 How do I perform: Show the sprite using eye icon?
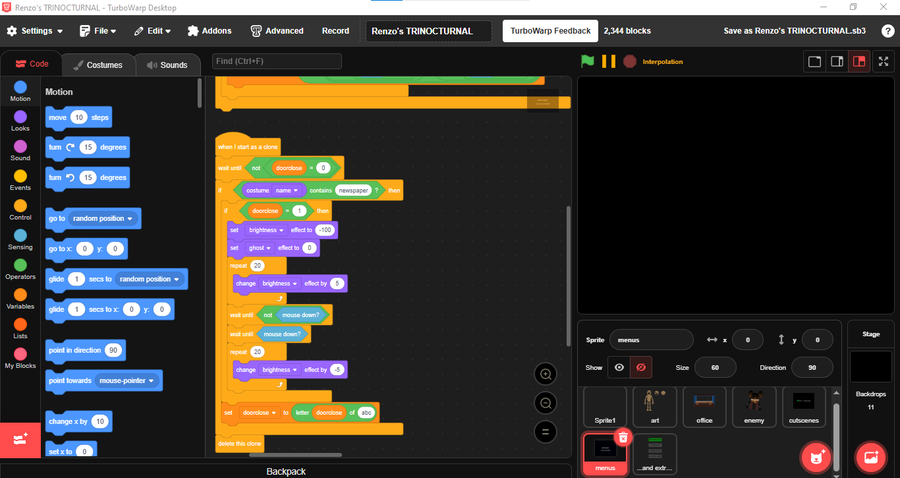tap(619, 367)
